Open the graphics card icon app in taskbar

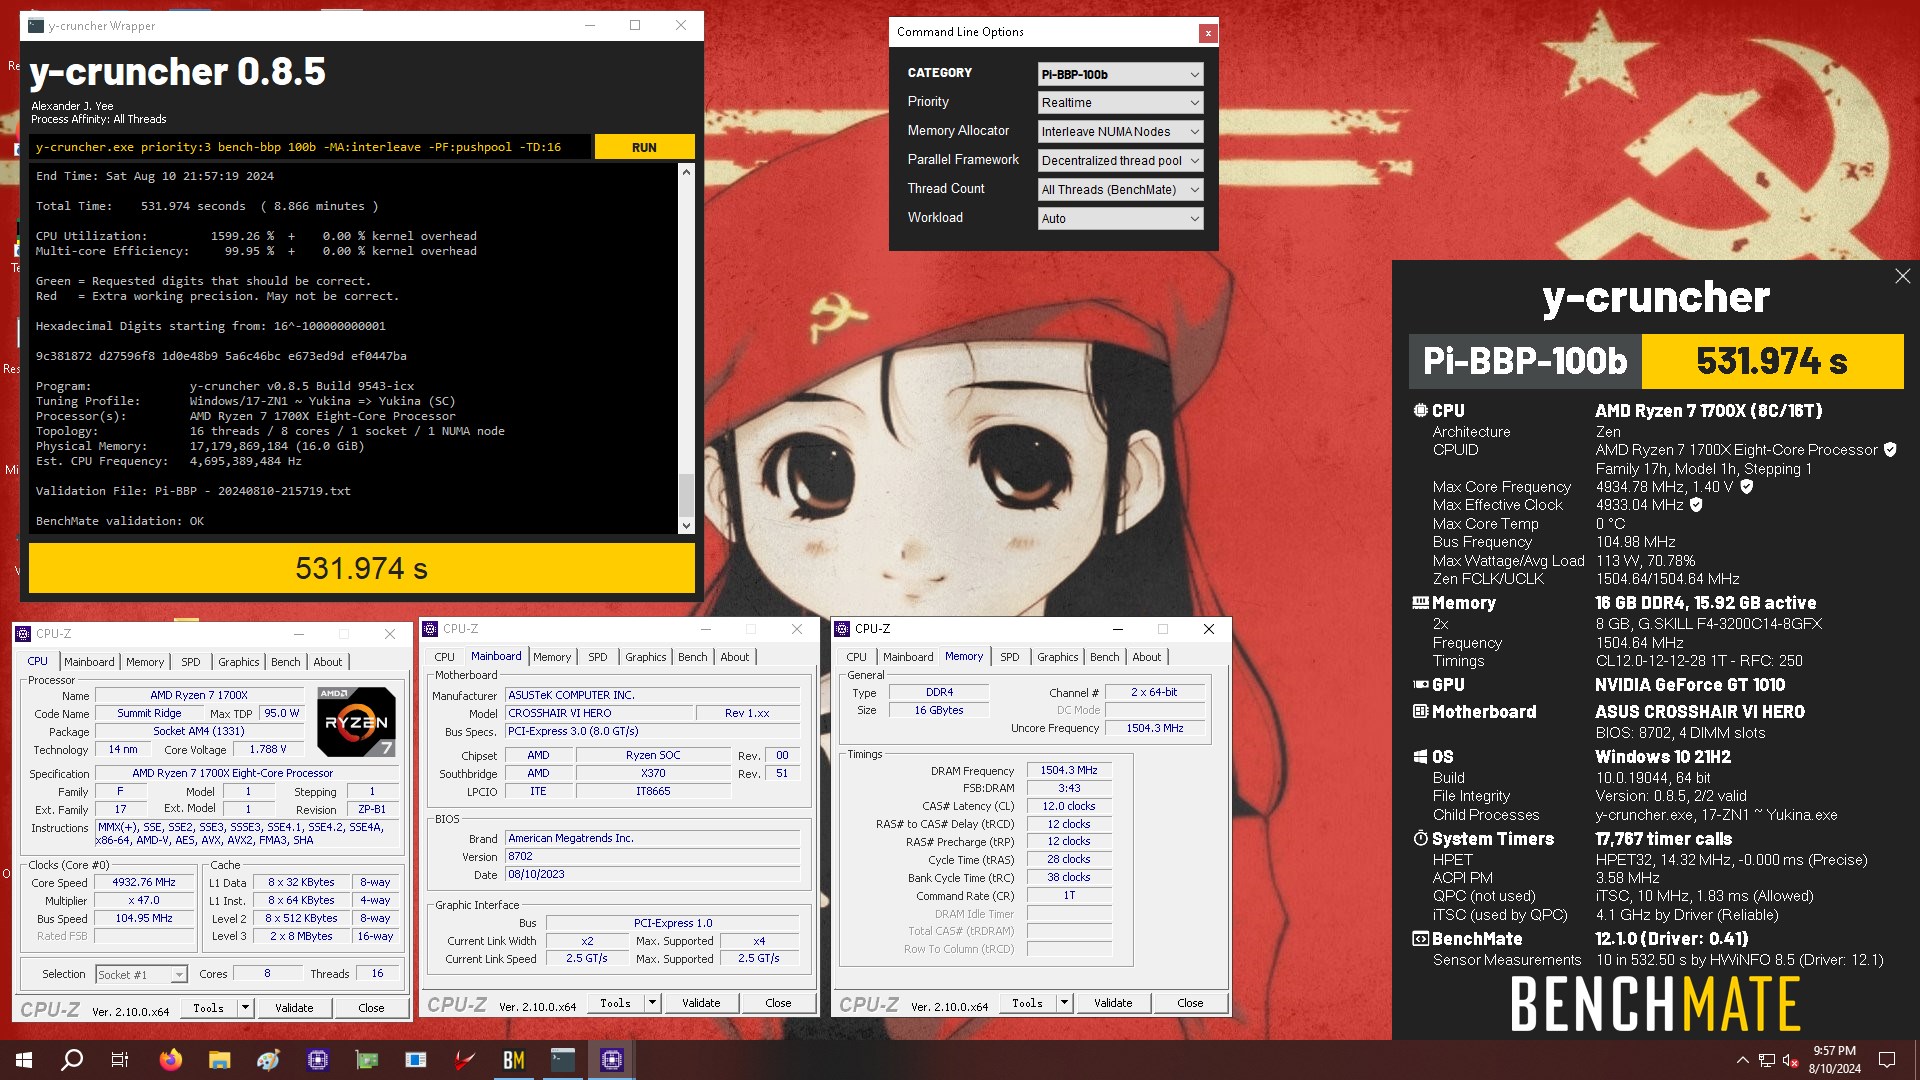pos(367,1060)
